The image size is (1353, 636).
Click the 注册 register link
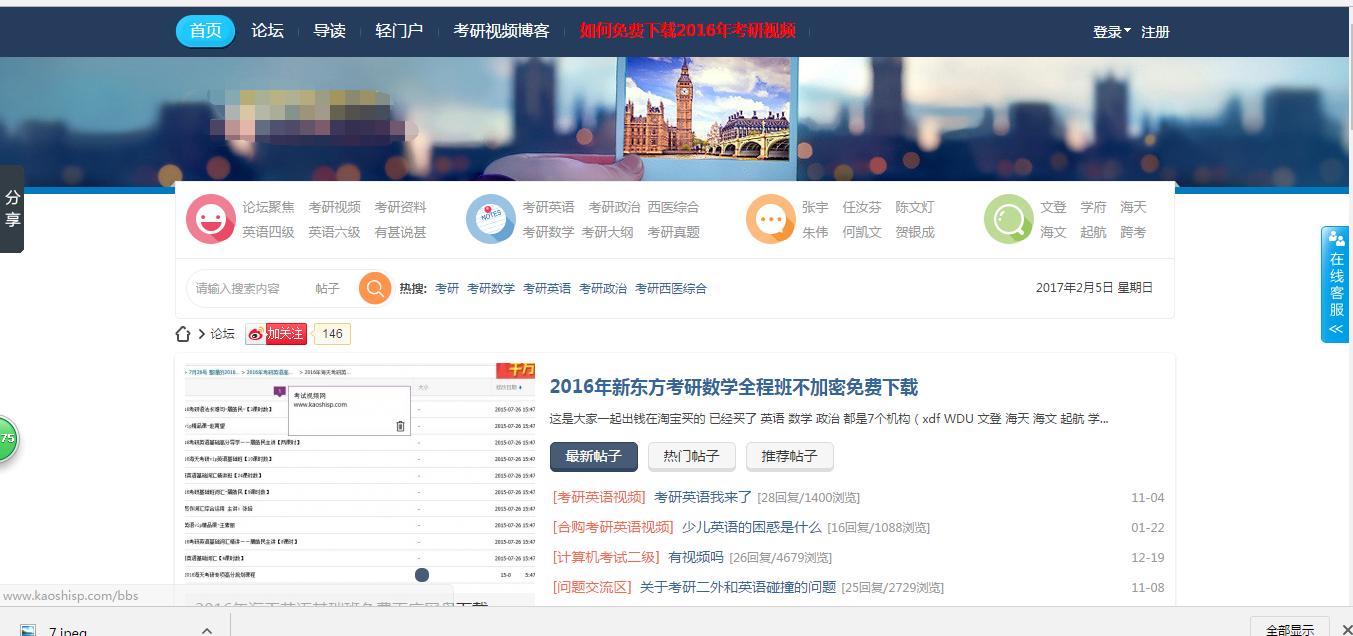coord(1155,31)
